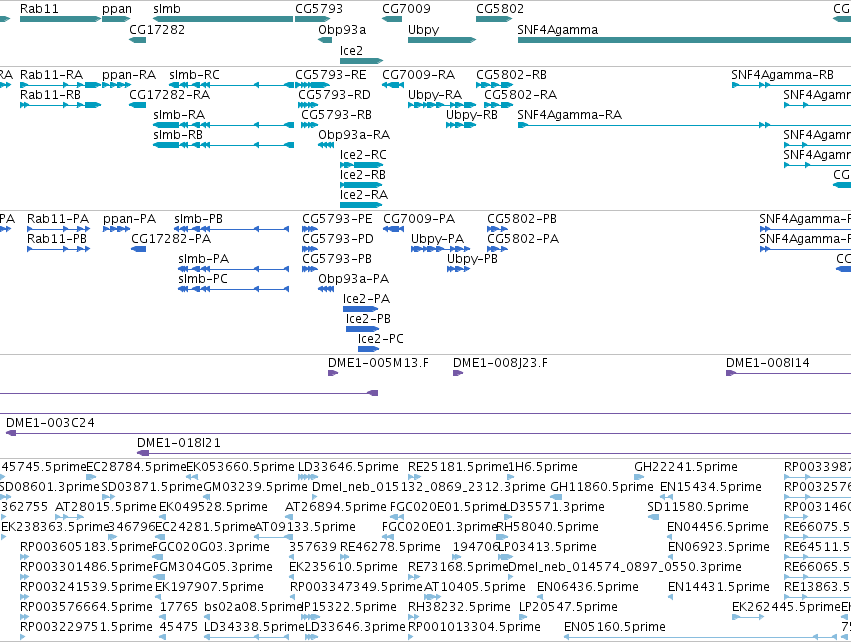The image size is (851, 642).
Task: Select the SD11580.5prime EST label
Action: (x=698, y=507)
